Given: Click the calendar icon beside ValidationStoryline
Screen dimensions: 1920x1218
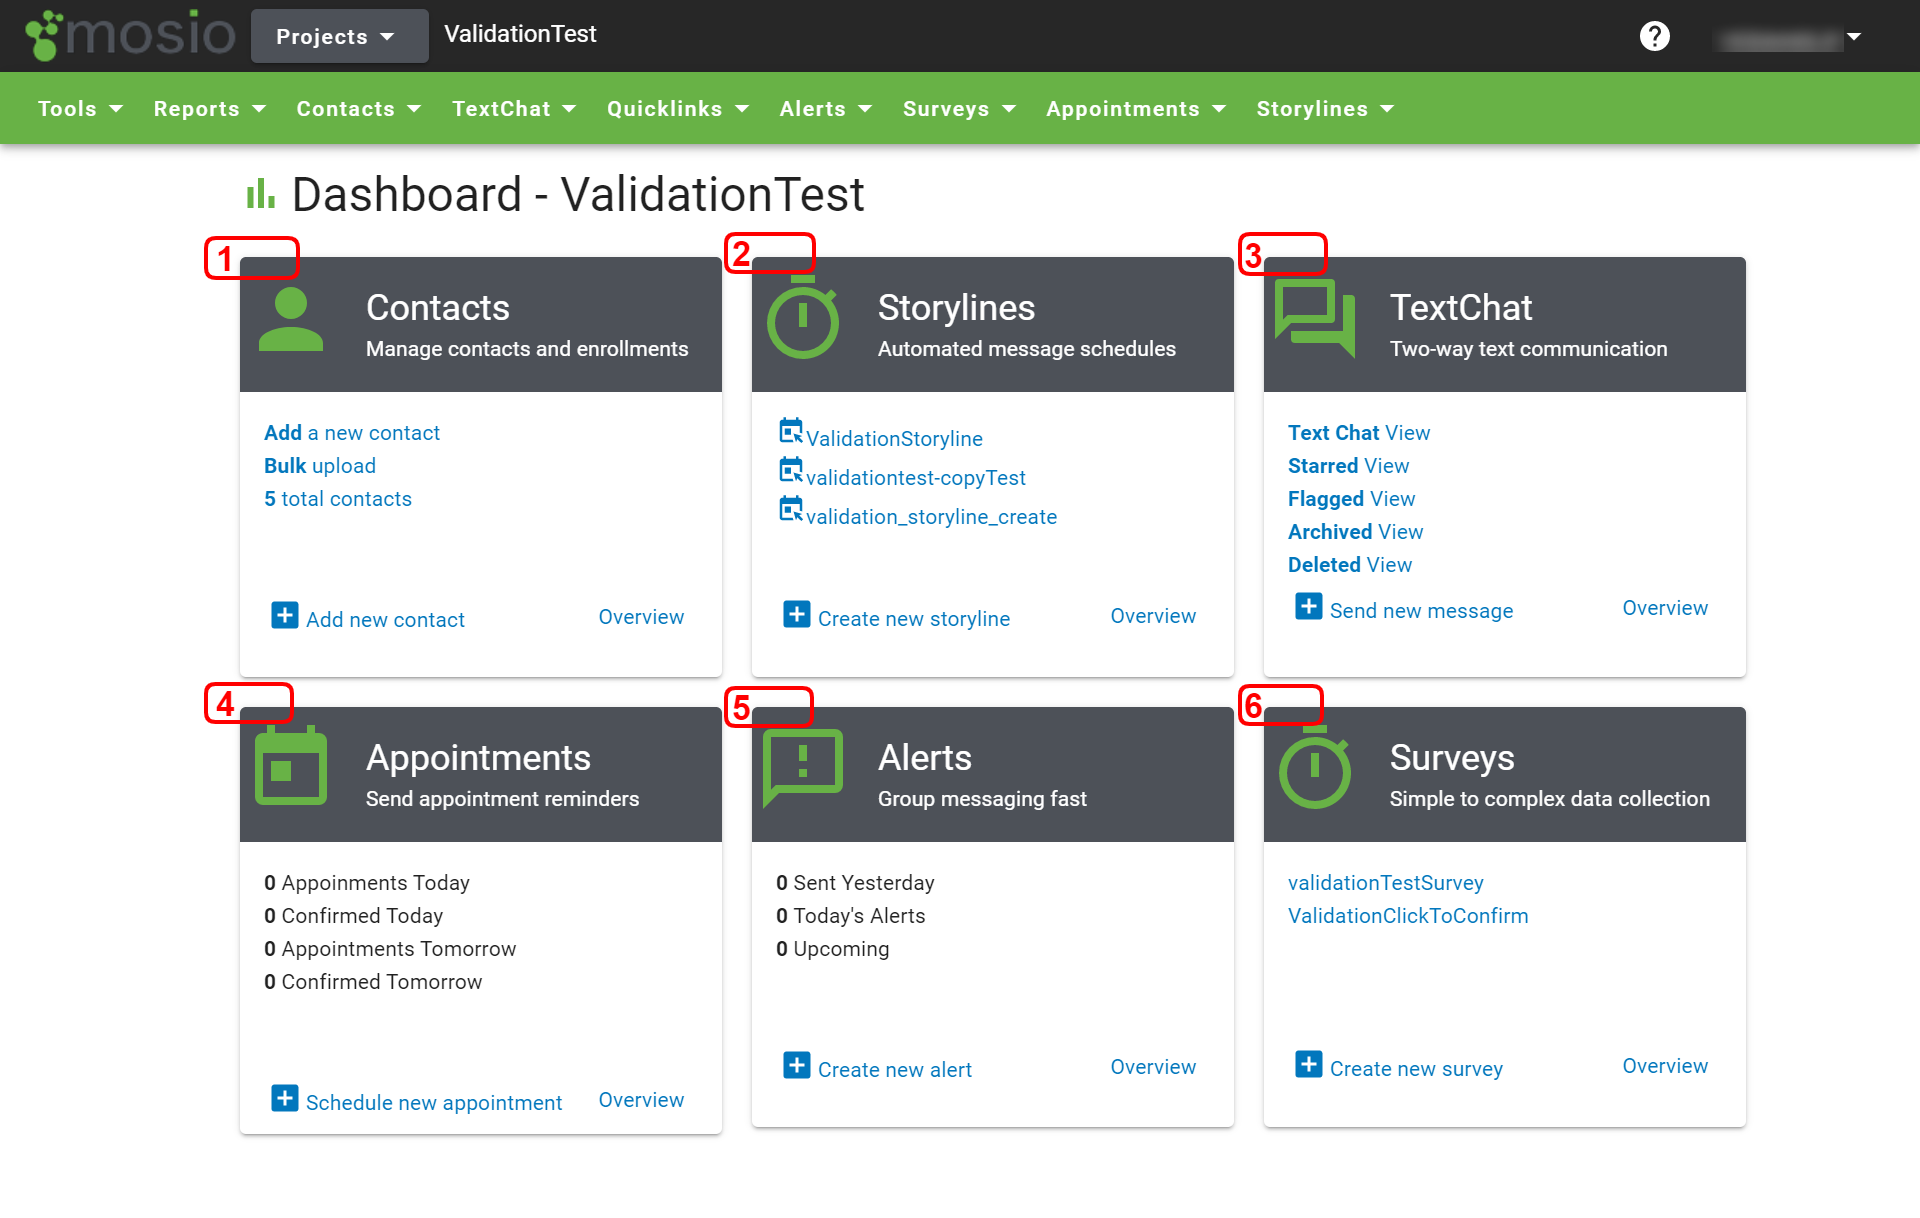Looking at the screenshot, I should 791,431.
